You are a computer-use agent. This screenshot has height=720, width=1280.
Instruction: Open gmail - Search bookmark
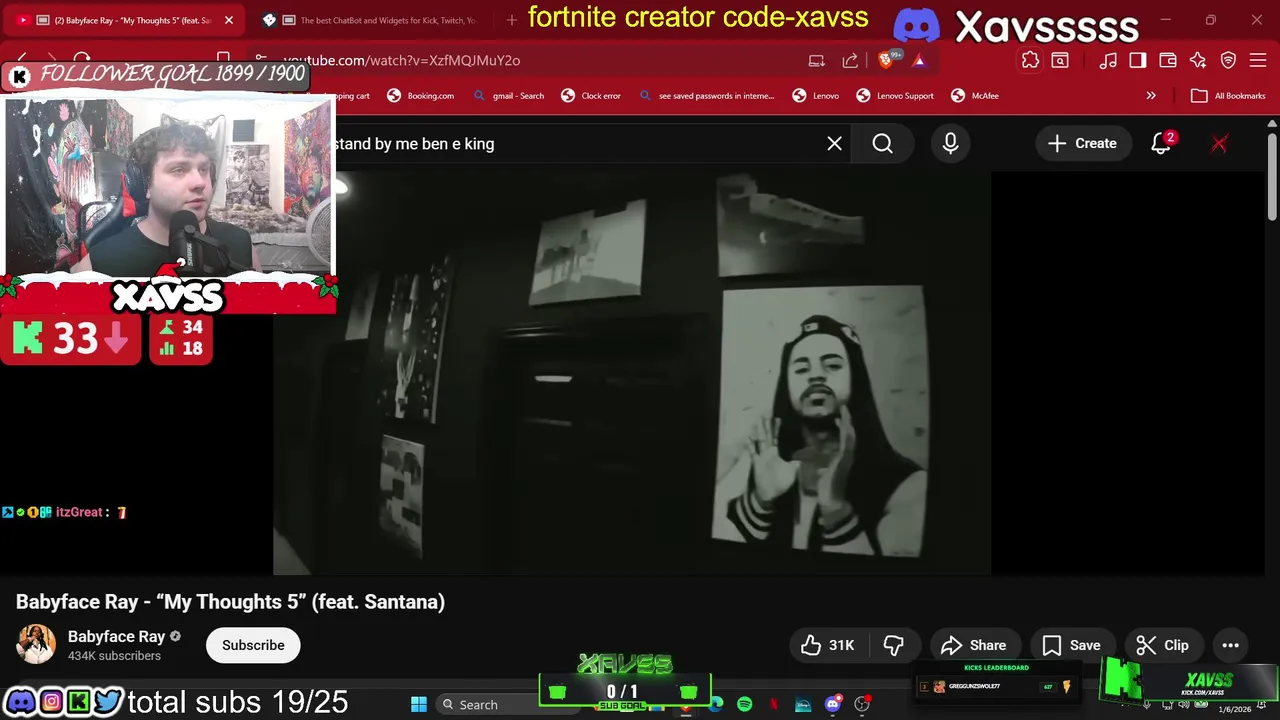[x=508, y=96]
